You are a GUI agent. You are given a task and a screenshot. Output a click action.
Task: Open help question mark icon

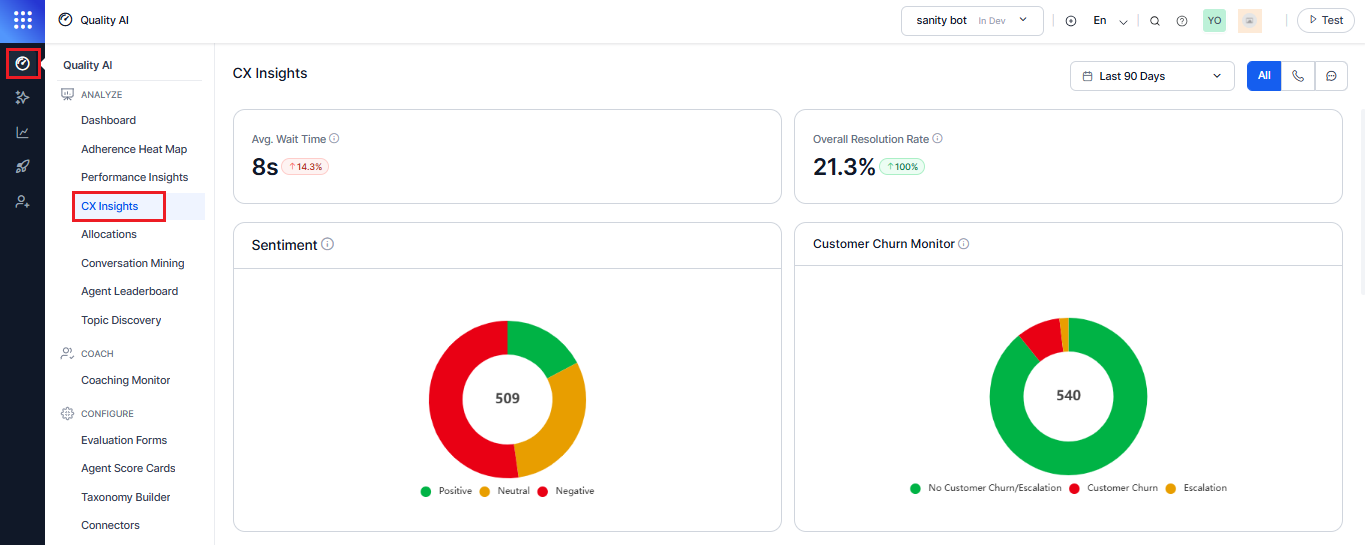tap(1182, 21)
